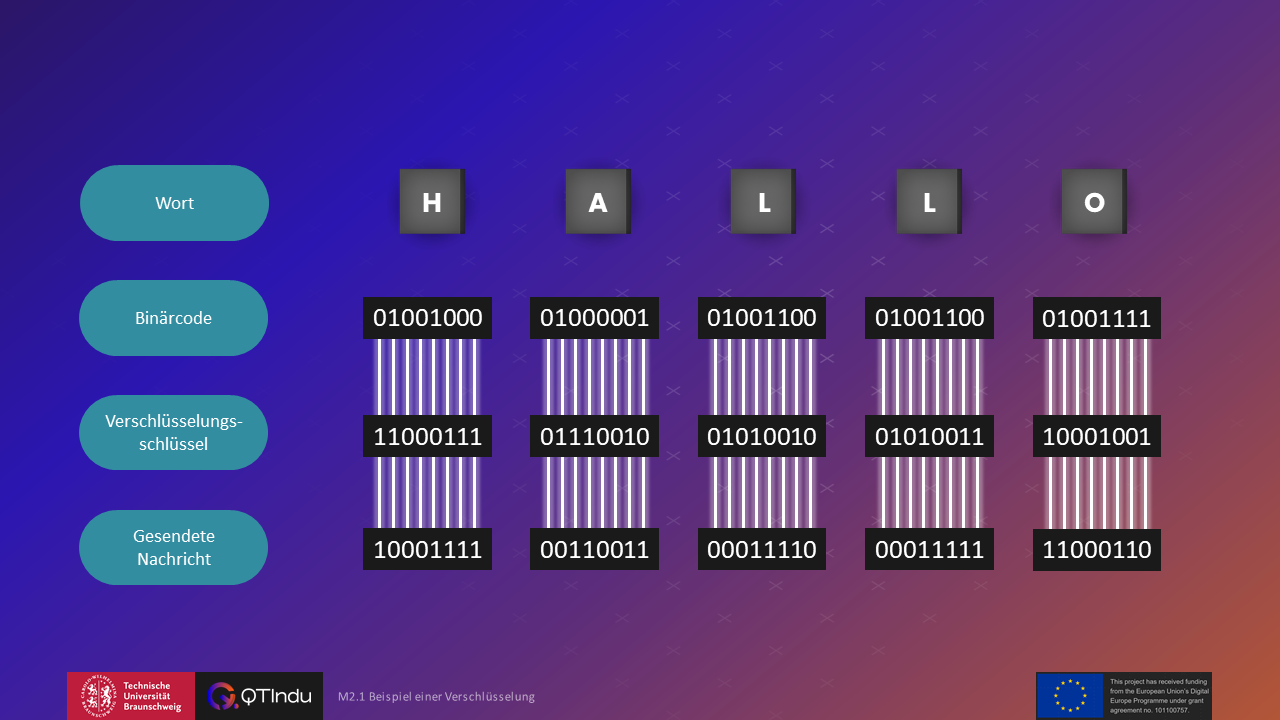Click binary code box 01001000
The width and height of the screenshot is (1280, 720).
pyautogui.click(x=427, y=318)
